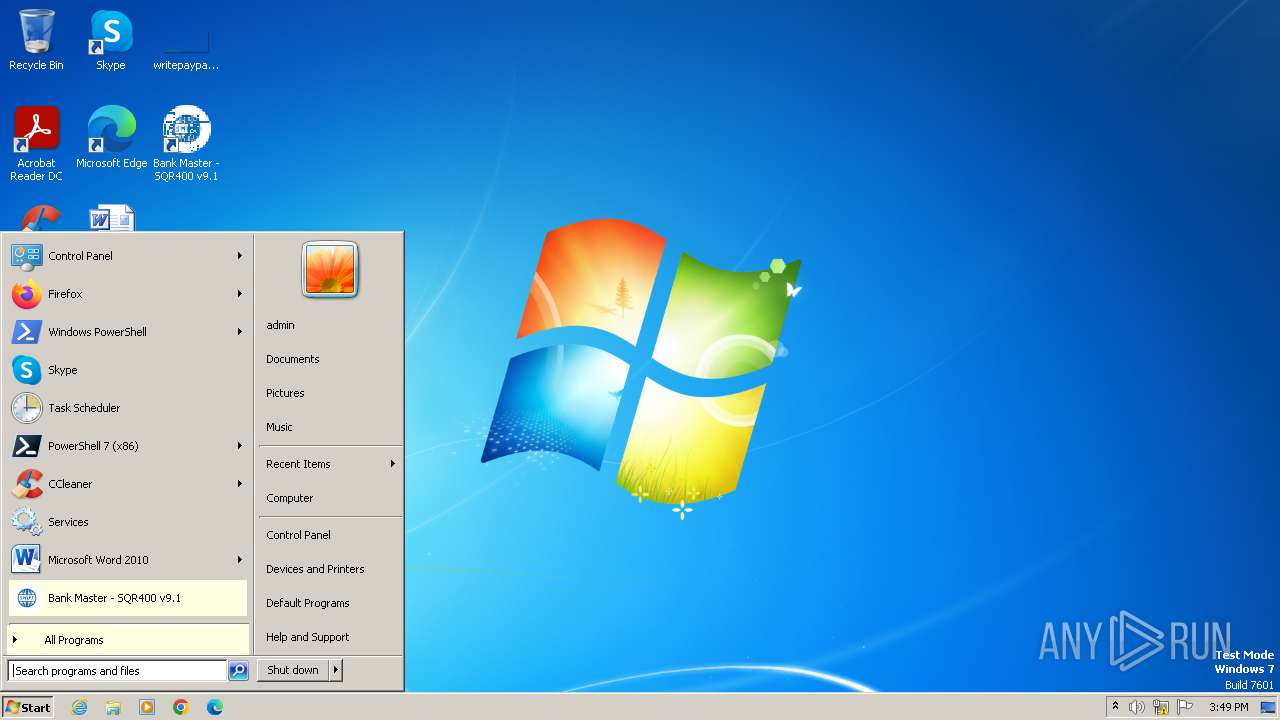Viewport: 1280px width, 720px height.
Task: Expand Windows PowerShell jump list arrow
Action: [x=240, y=332]
